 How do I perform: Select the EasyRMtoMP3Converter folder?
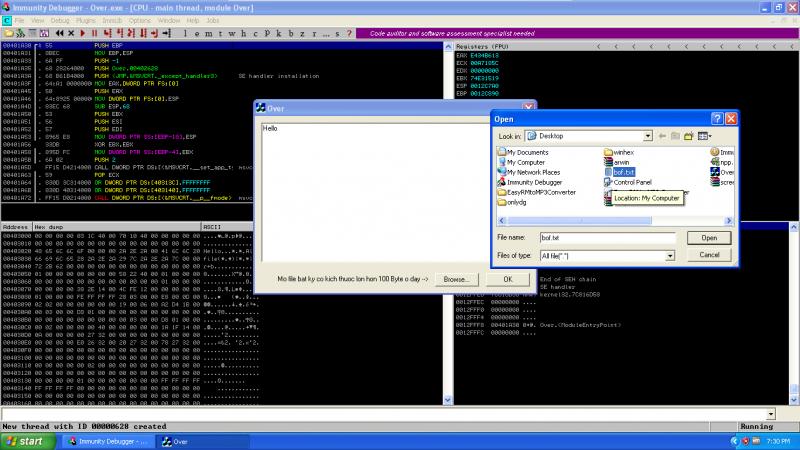point(537,192)
